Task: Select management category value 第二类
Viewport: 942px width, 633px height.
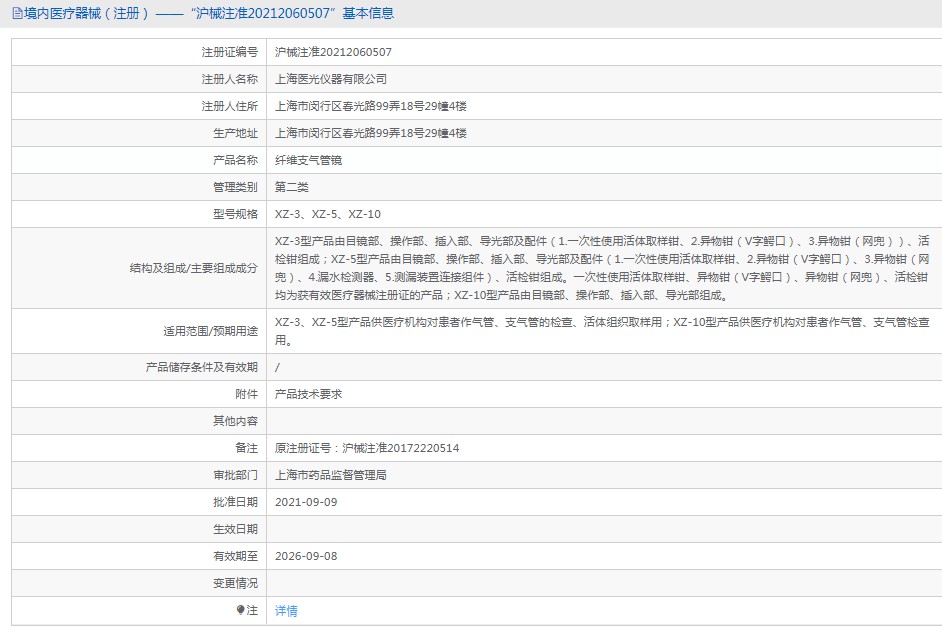Action: pos(291,187)
